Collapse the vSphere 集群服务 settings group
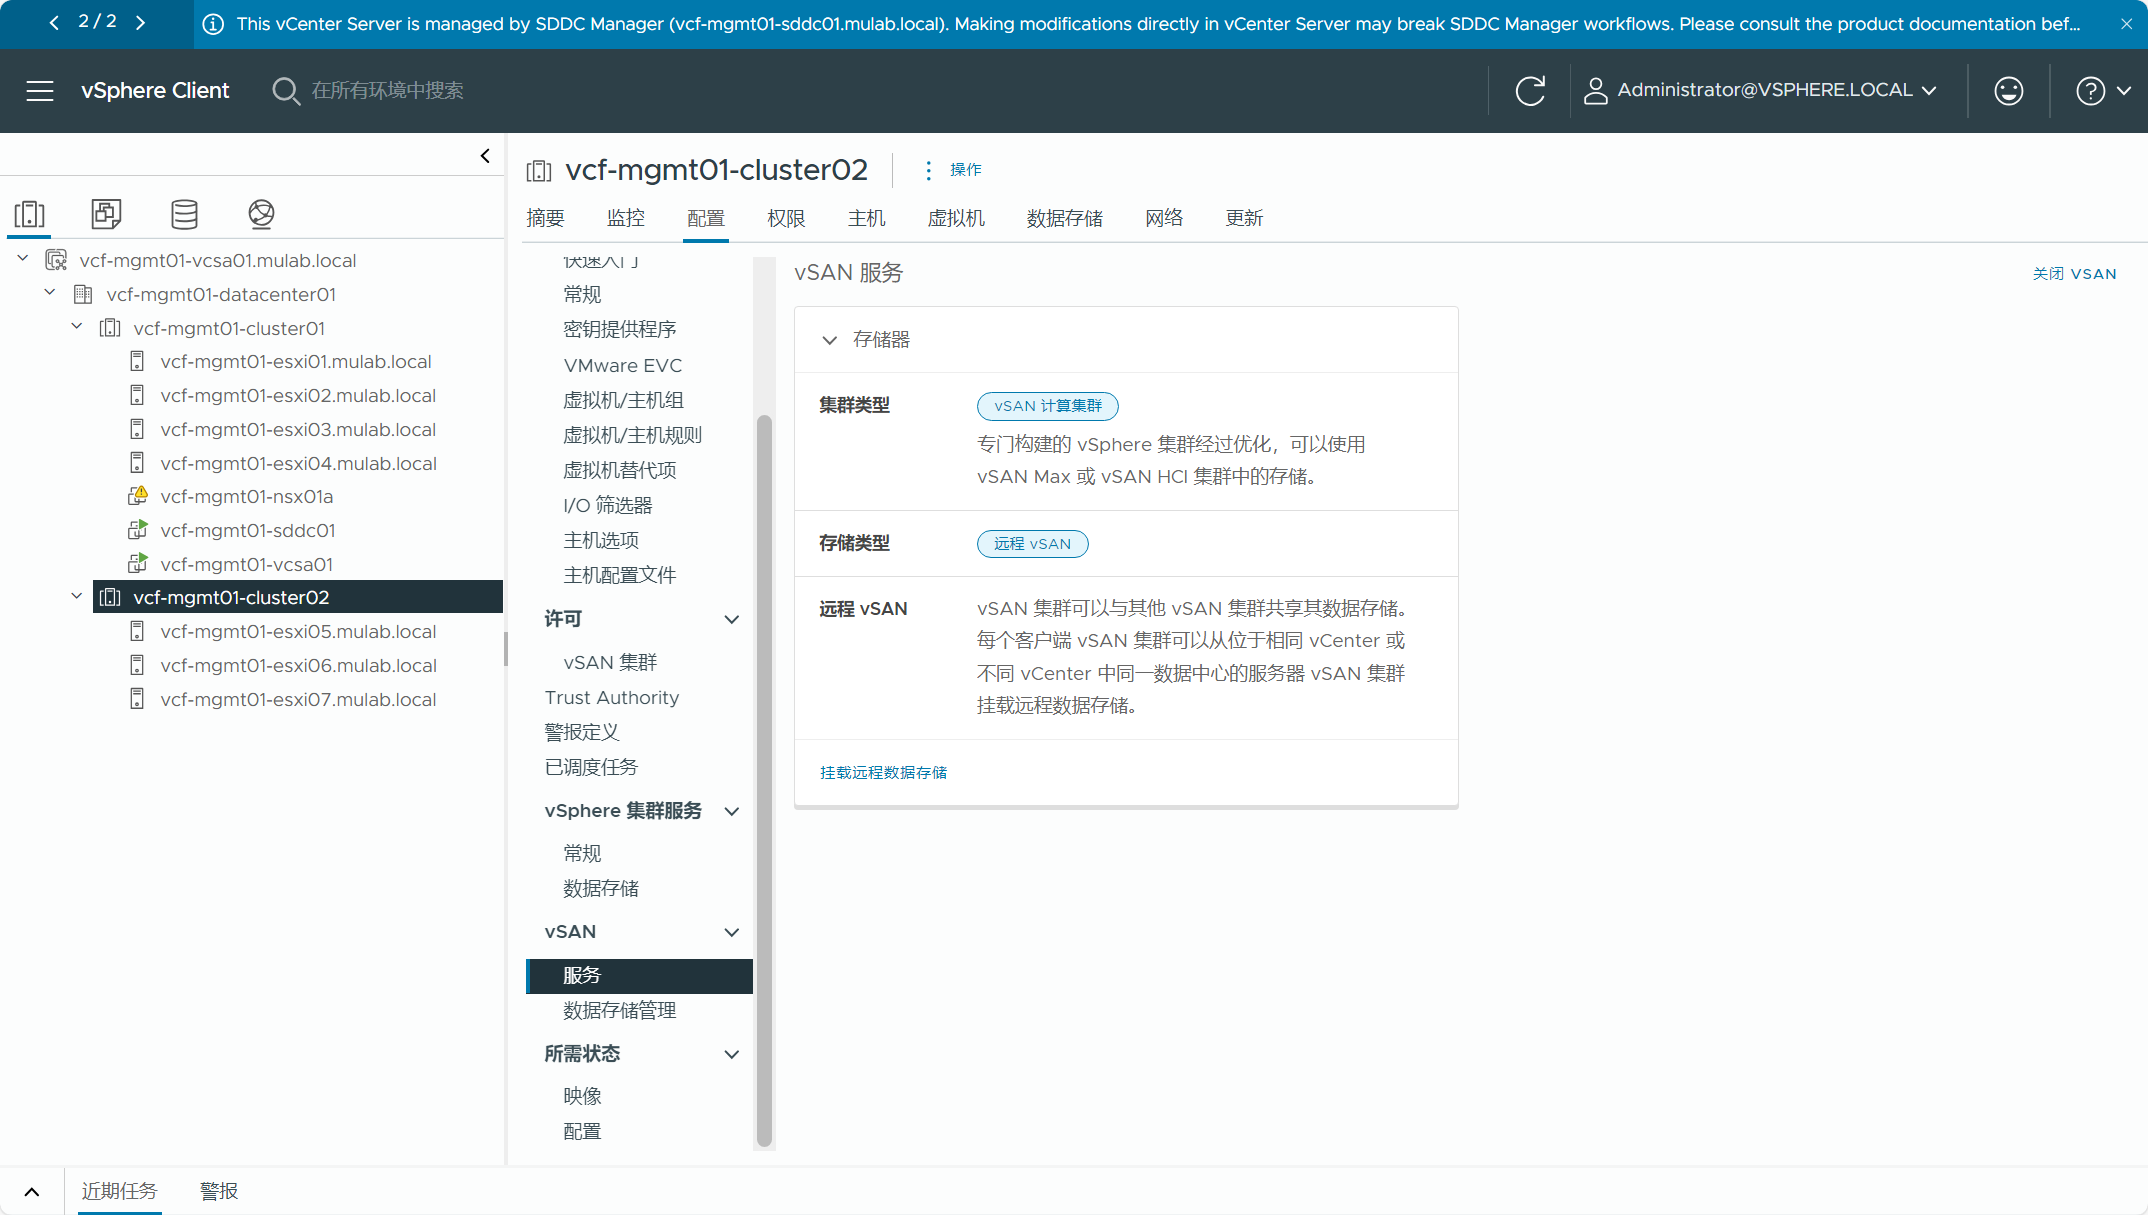The image size is (2148, 1215). tap(732, 812)
